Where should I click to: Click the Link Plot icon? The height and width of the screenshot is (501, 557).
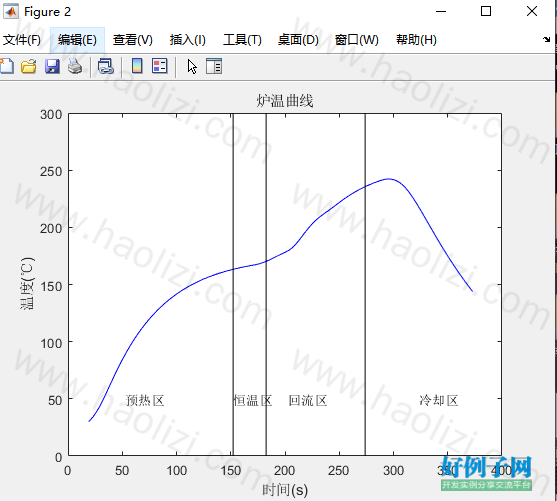click(106, 66)
